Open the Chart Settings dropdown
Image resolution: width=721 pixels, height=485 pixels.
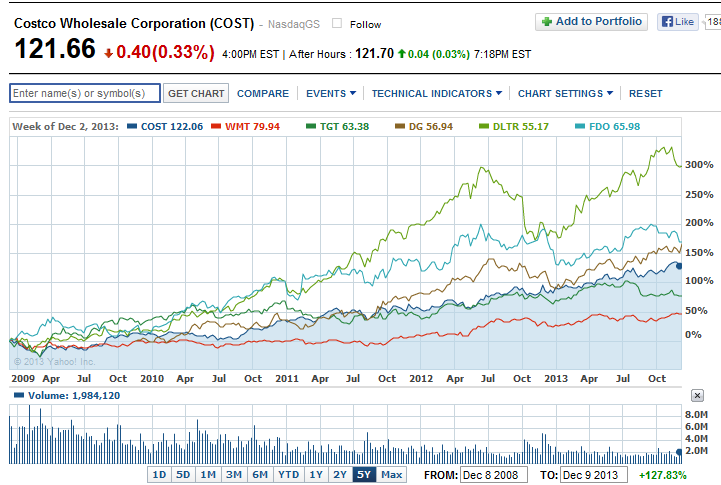[566, 93]
